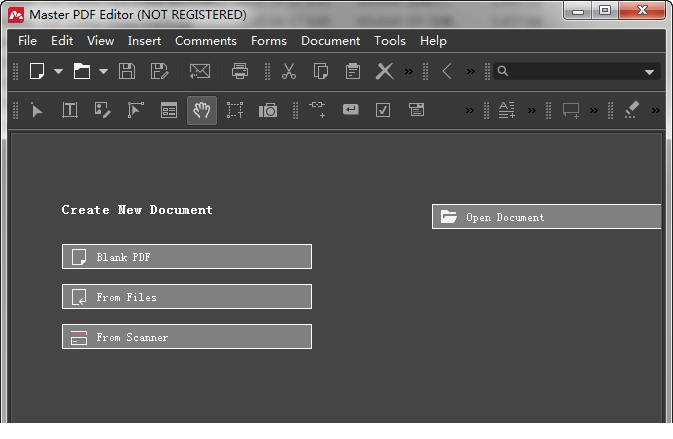Viewport: 673px width, 439px height.
Task: Click the Save floppy disk icon
Action: (127, 71)
